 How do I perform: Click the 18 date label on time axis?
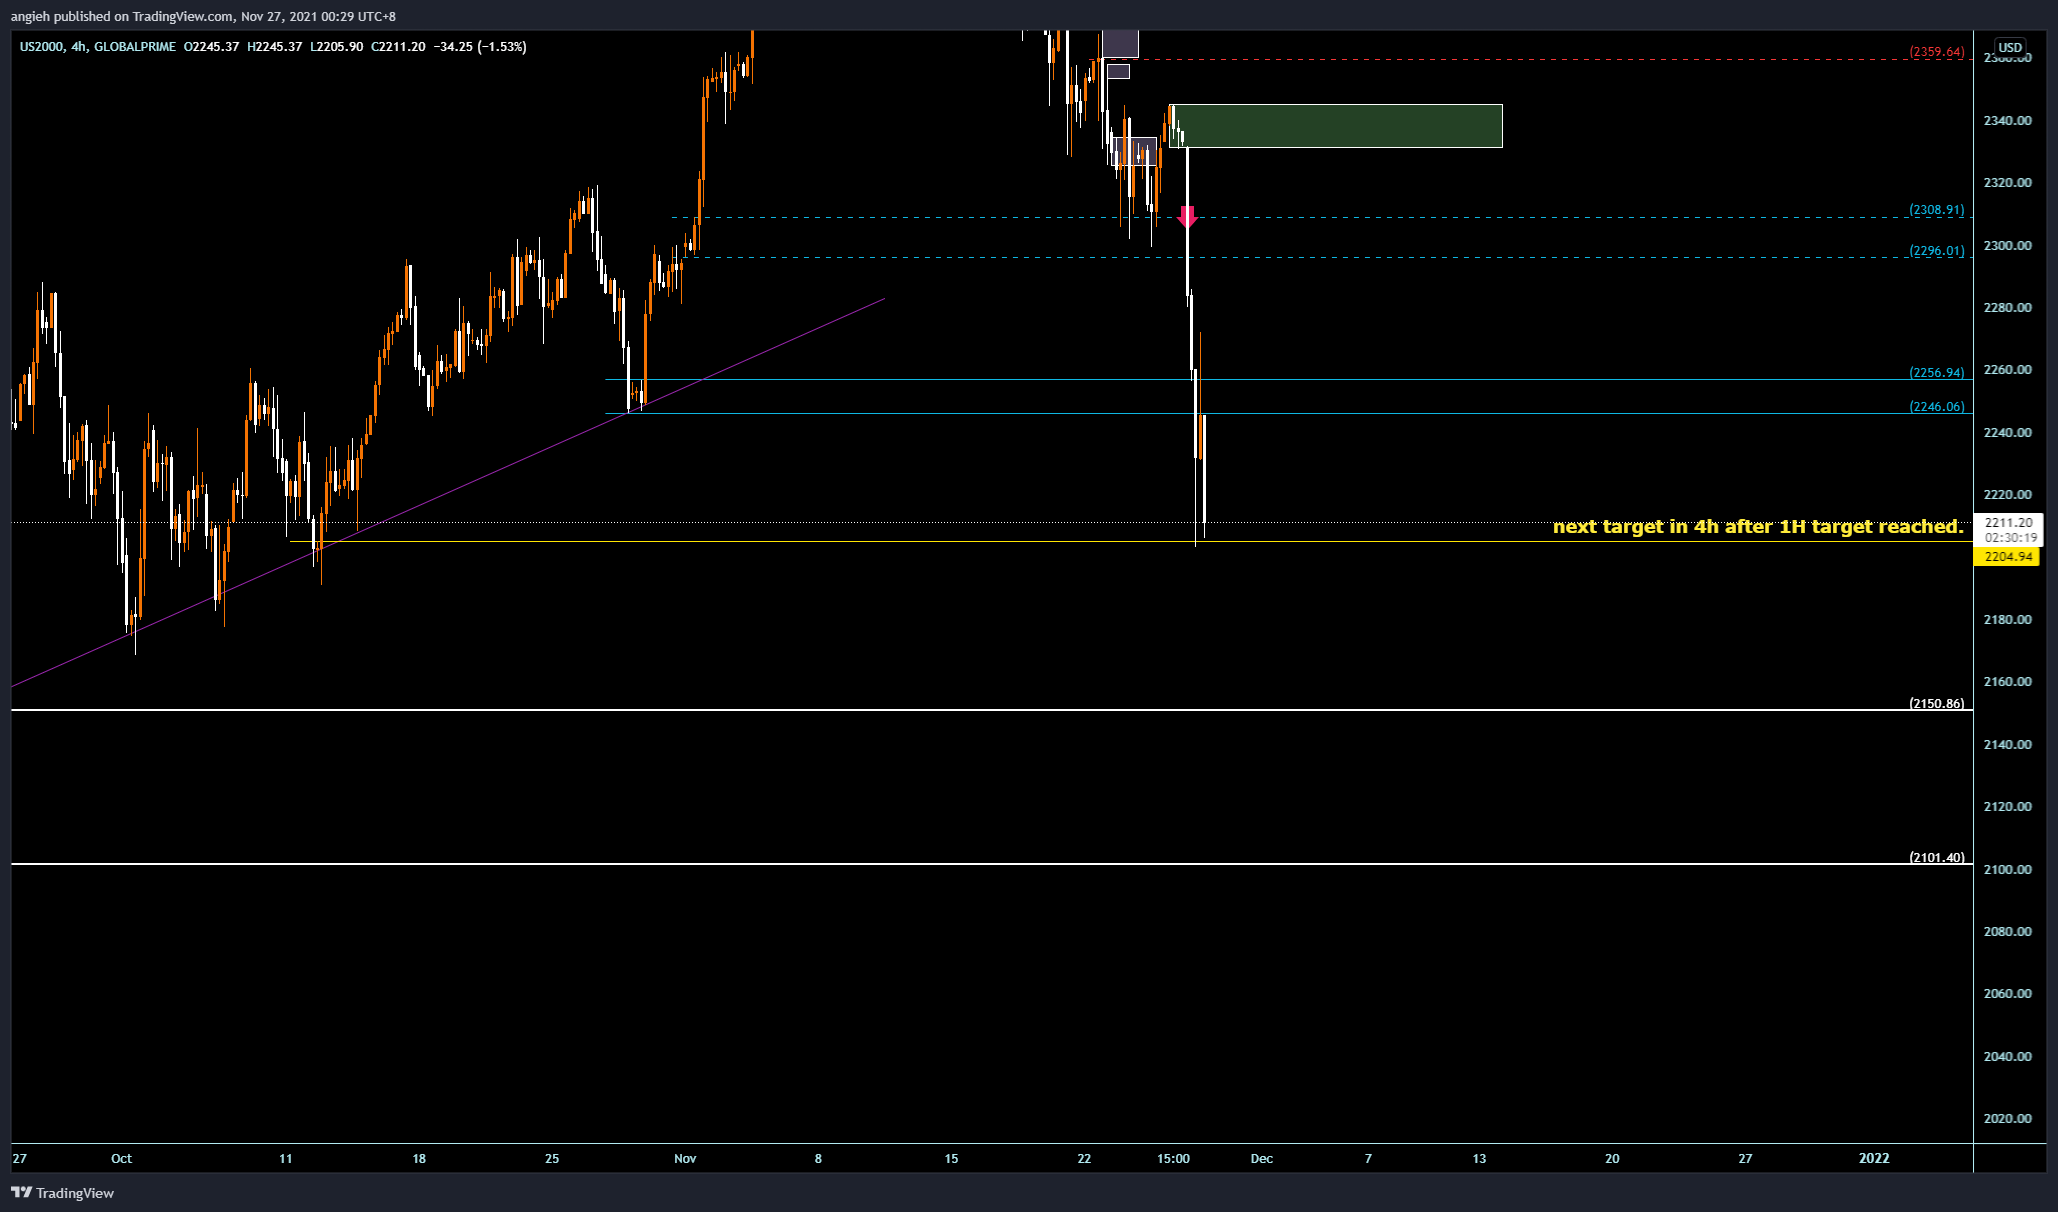click(x=419, y=1159)
